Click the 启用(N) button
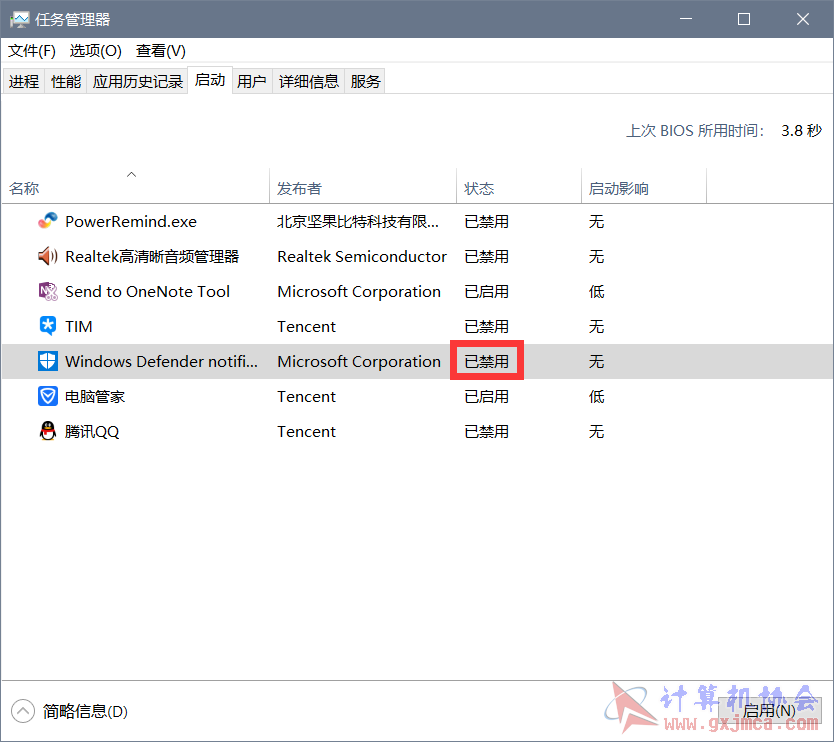Viewport: 834px width, 742px height. [x=770, y=711]
